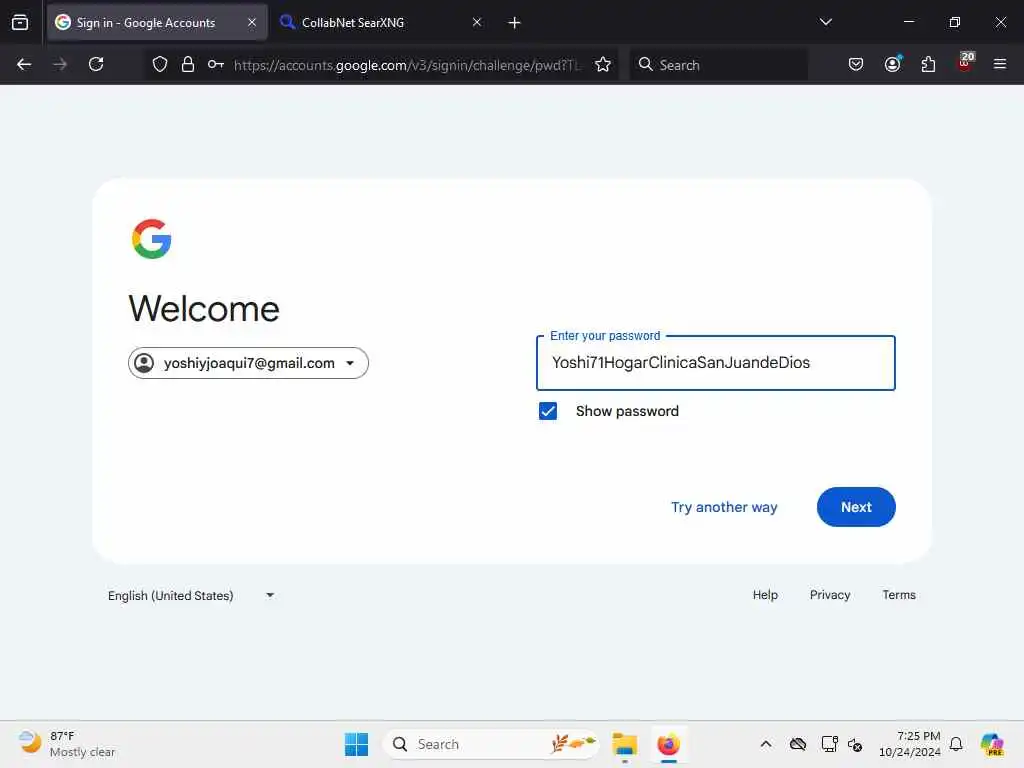Click the address bar URL
The width and height of the screenshot is (1024, 768).
(406, 65)
